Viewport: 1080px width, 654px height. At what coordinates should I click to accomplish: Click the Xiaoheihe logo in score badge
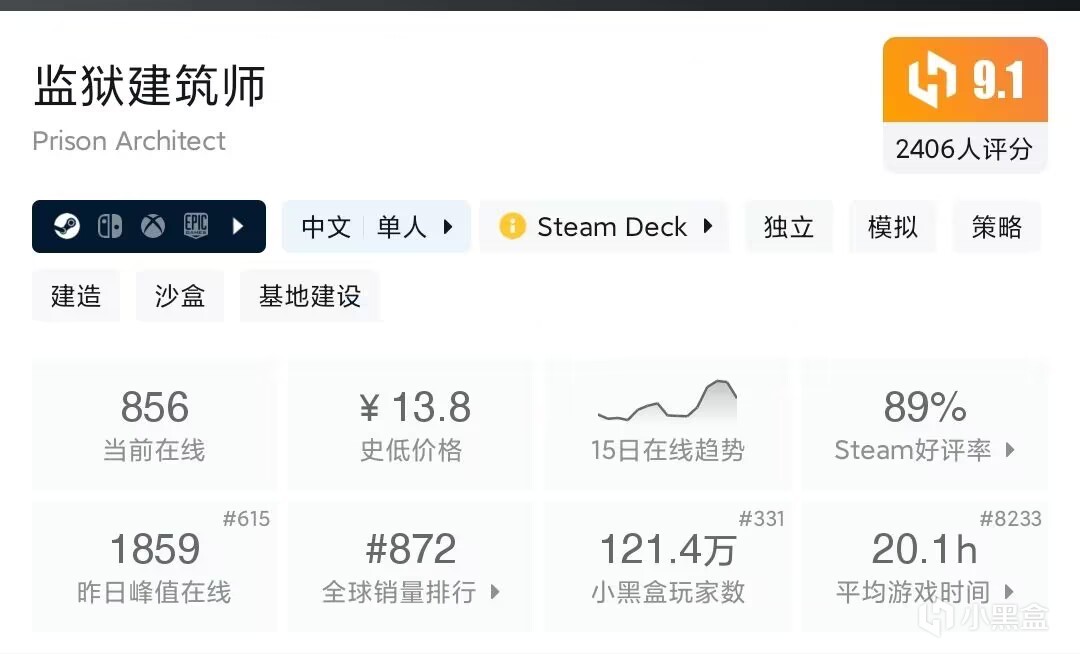[x=932, y=82]
